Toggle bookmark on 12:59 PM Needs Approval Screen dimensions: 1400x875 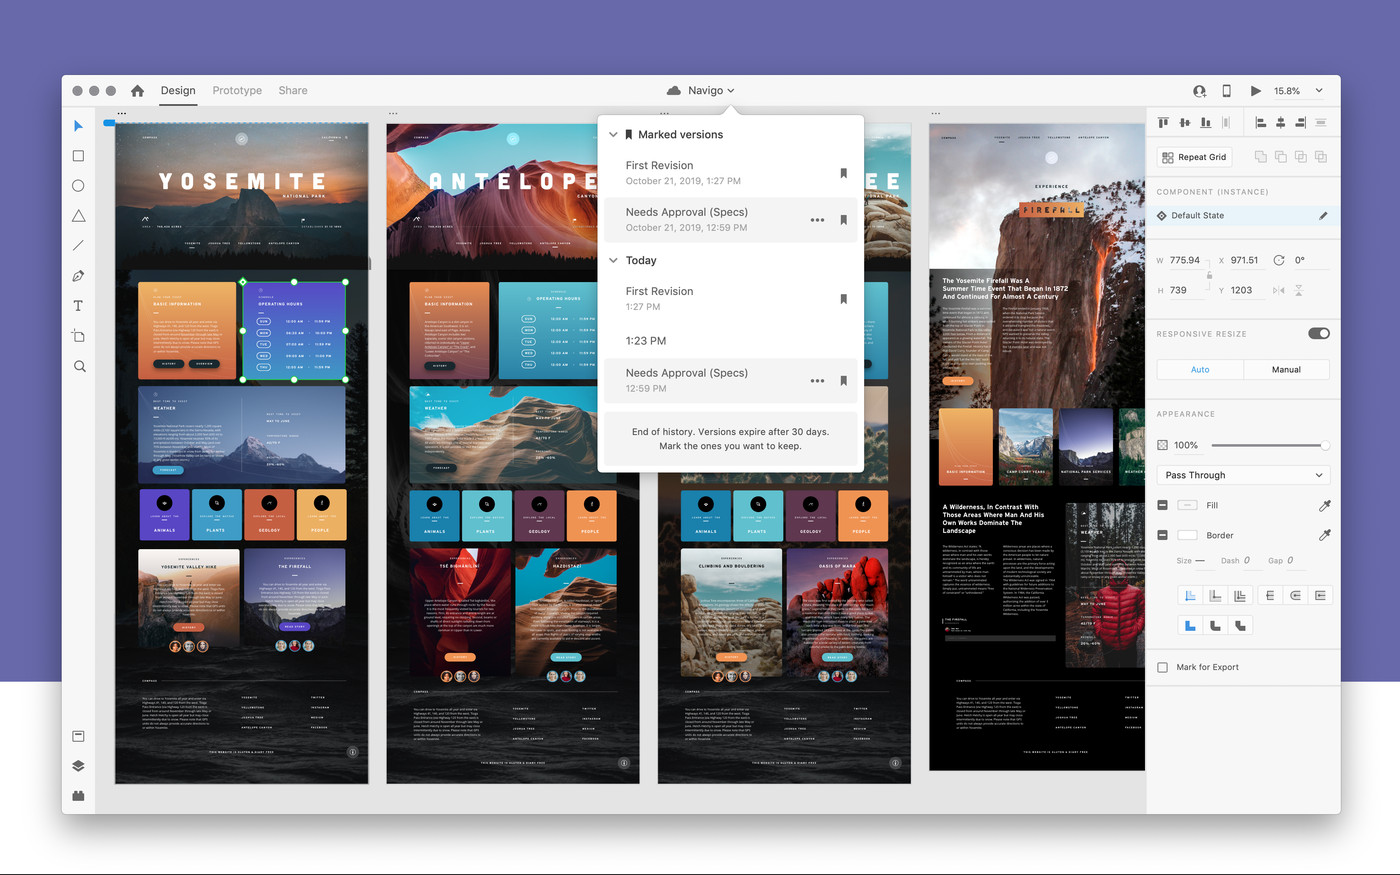pos(843,381)
